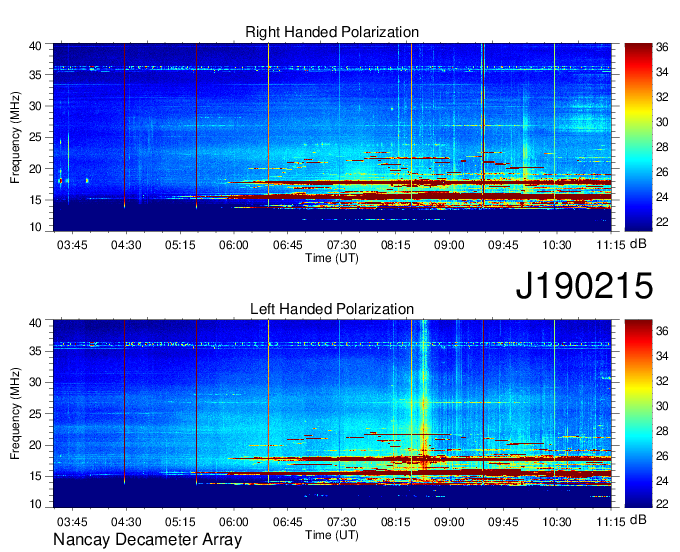Click the right-handed plot's dB color bar
Image resolution: width=680 pixels, height=552 pixels.
(638, 137)
